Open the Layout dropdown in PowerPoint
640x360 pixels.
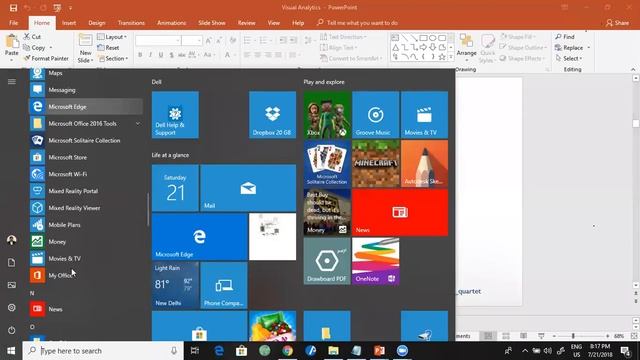(x=112, y=37)
